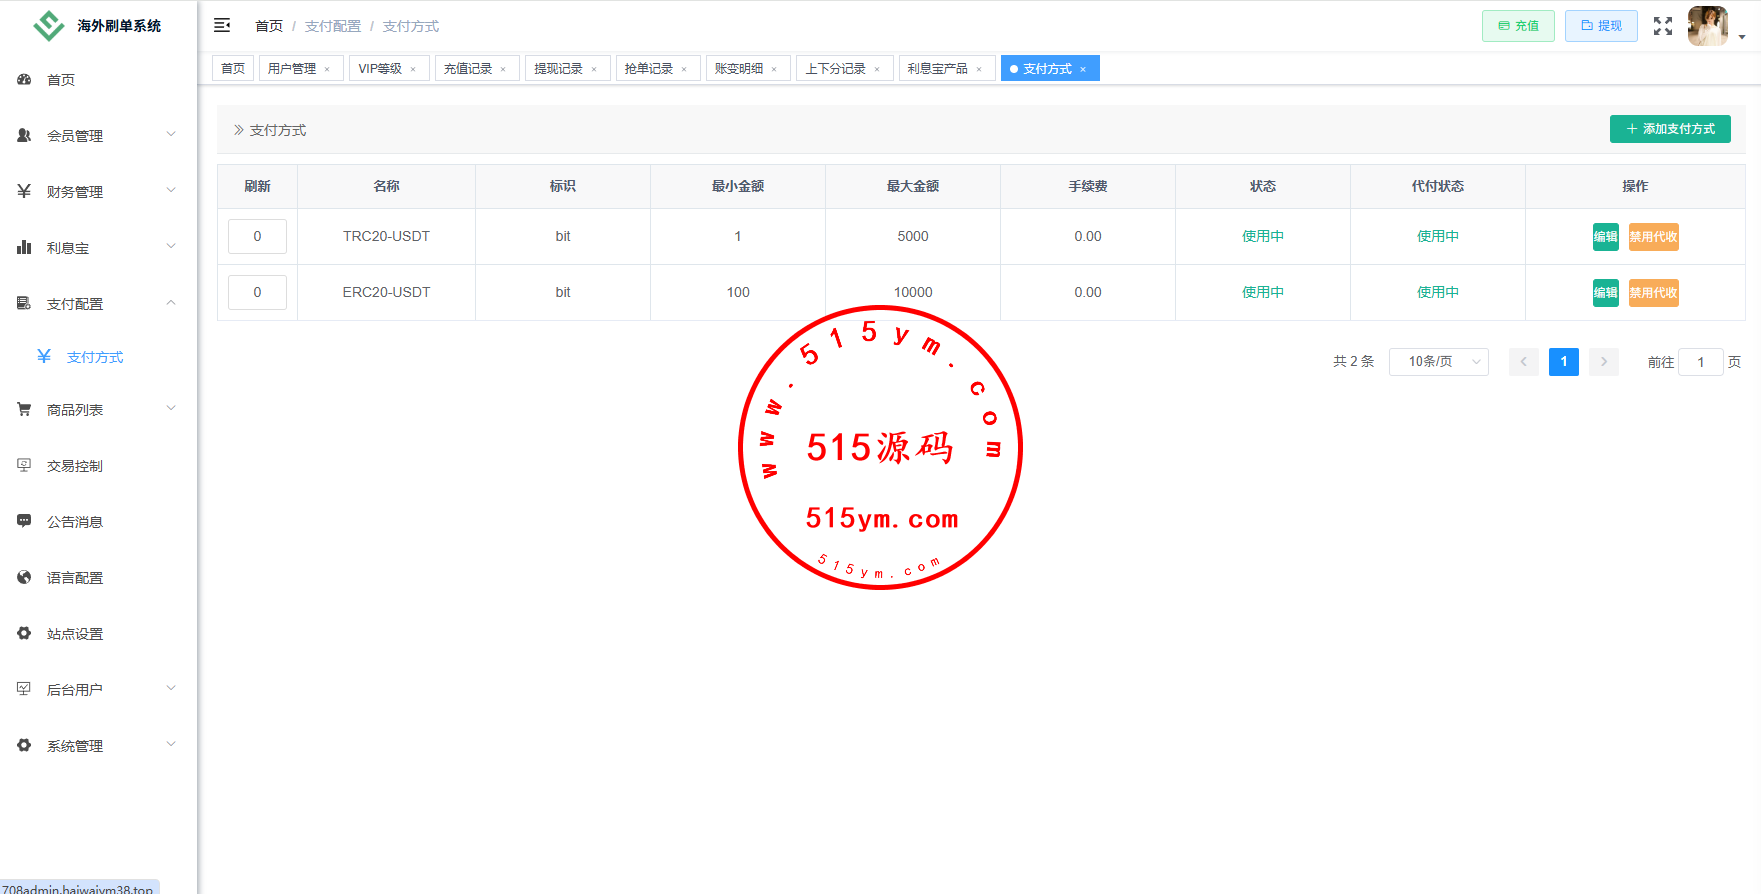Switch to the 利息宝产品 tab
1761x894 pixels.
937,69
